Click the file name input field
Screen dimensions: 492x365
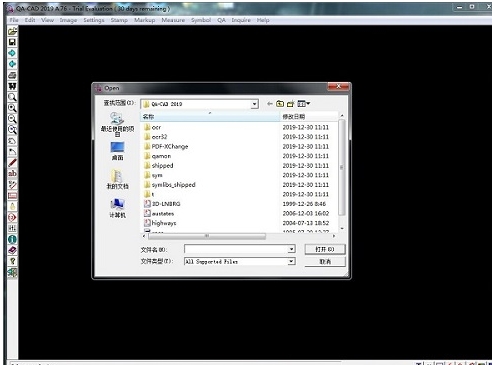coord(240,249)
